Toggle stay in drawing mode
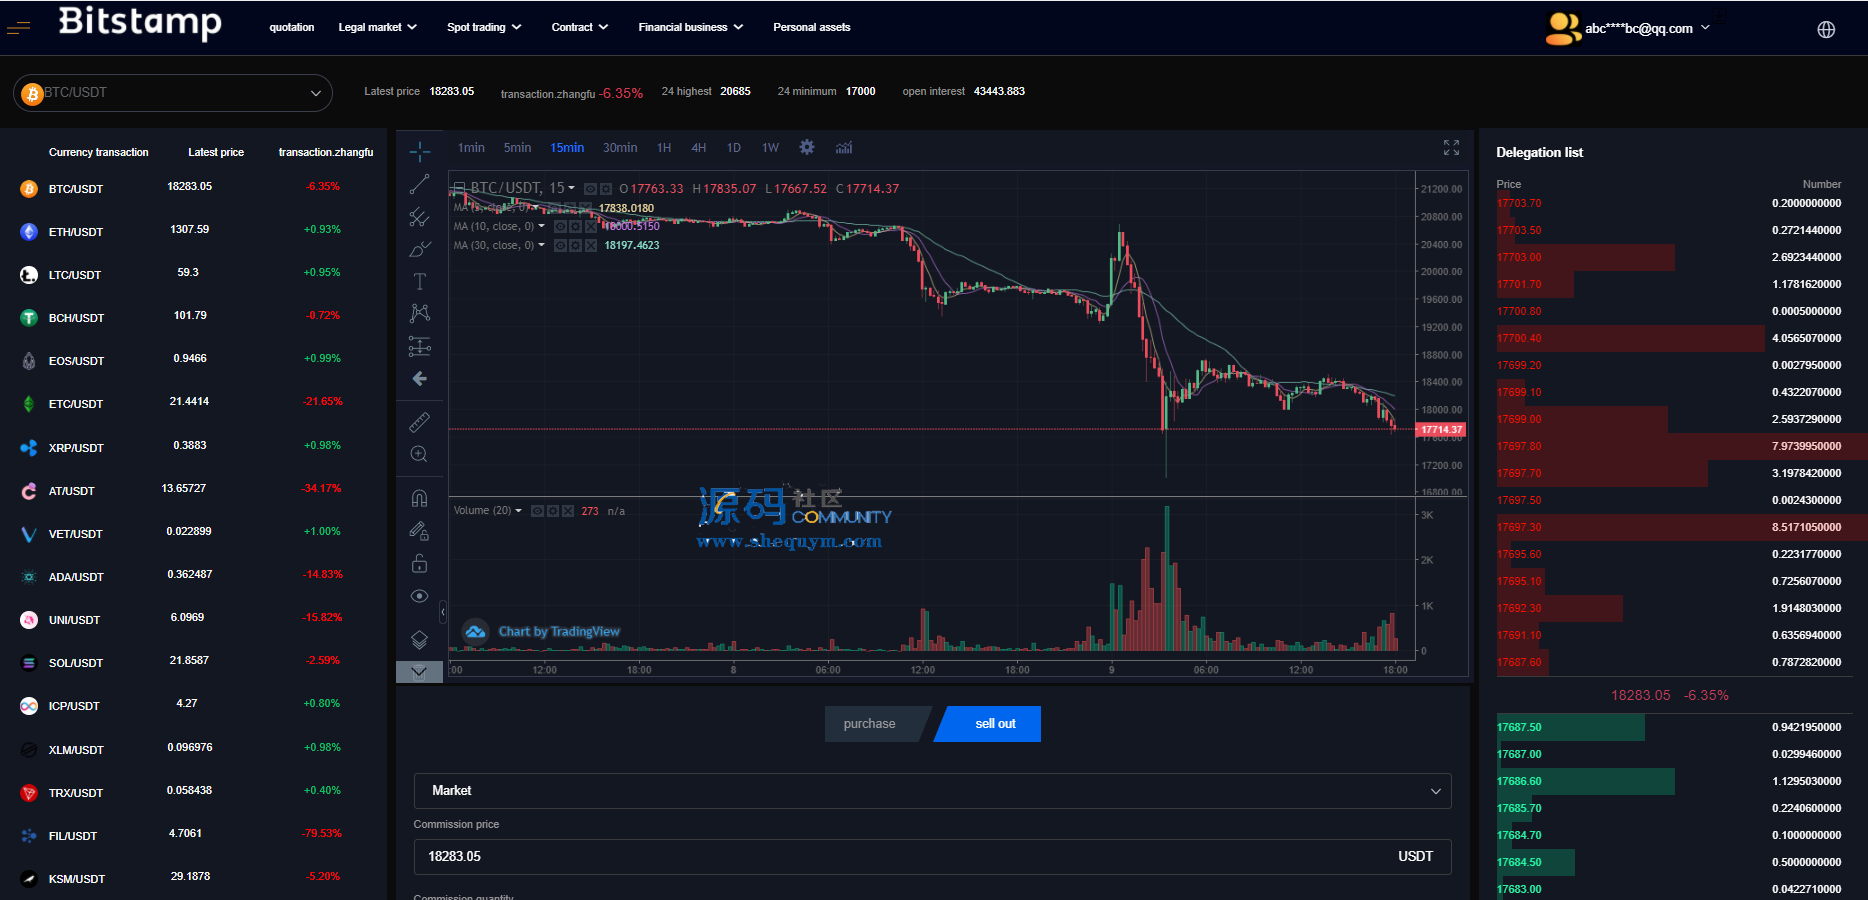 click(420, 531)
